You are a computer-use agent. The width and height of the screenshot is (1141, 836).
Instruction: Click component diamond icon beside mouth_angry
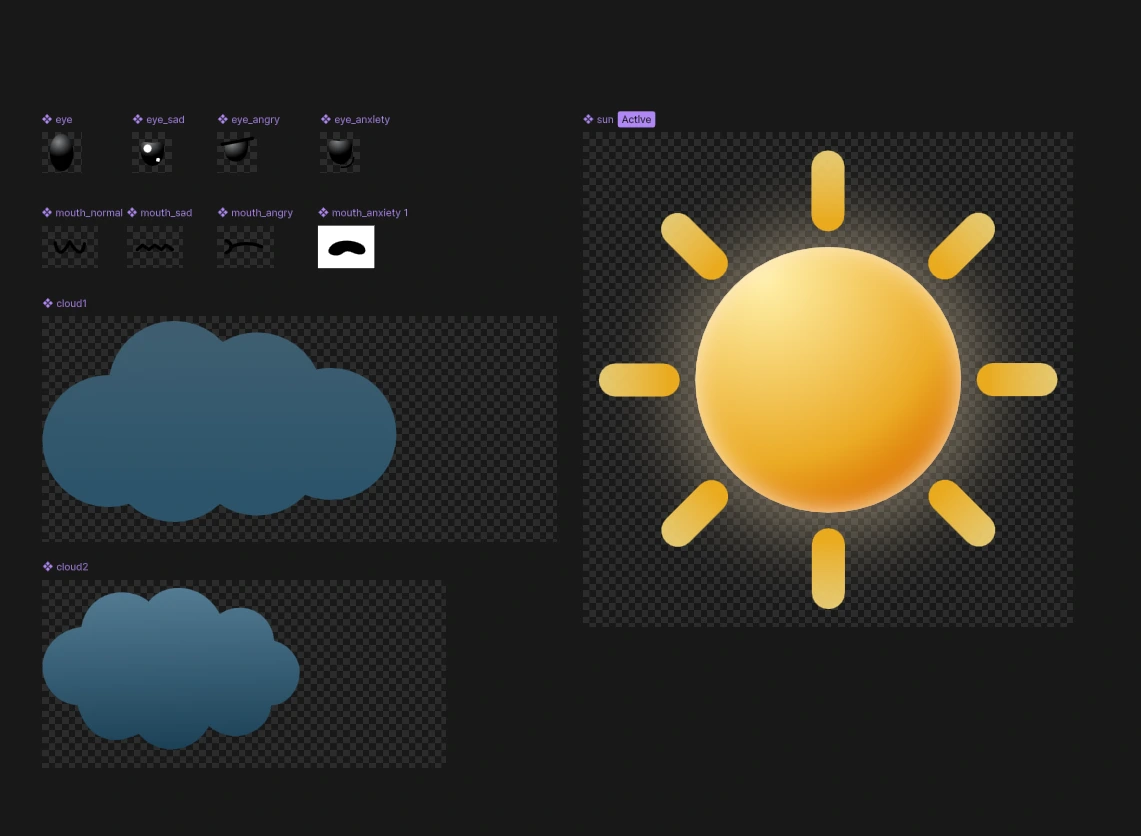pos(223,212)
